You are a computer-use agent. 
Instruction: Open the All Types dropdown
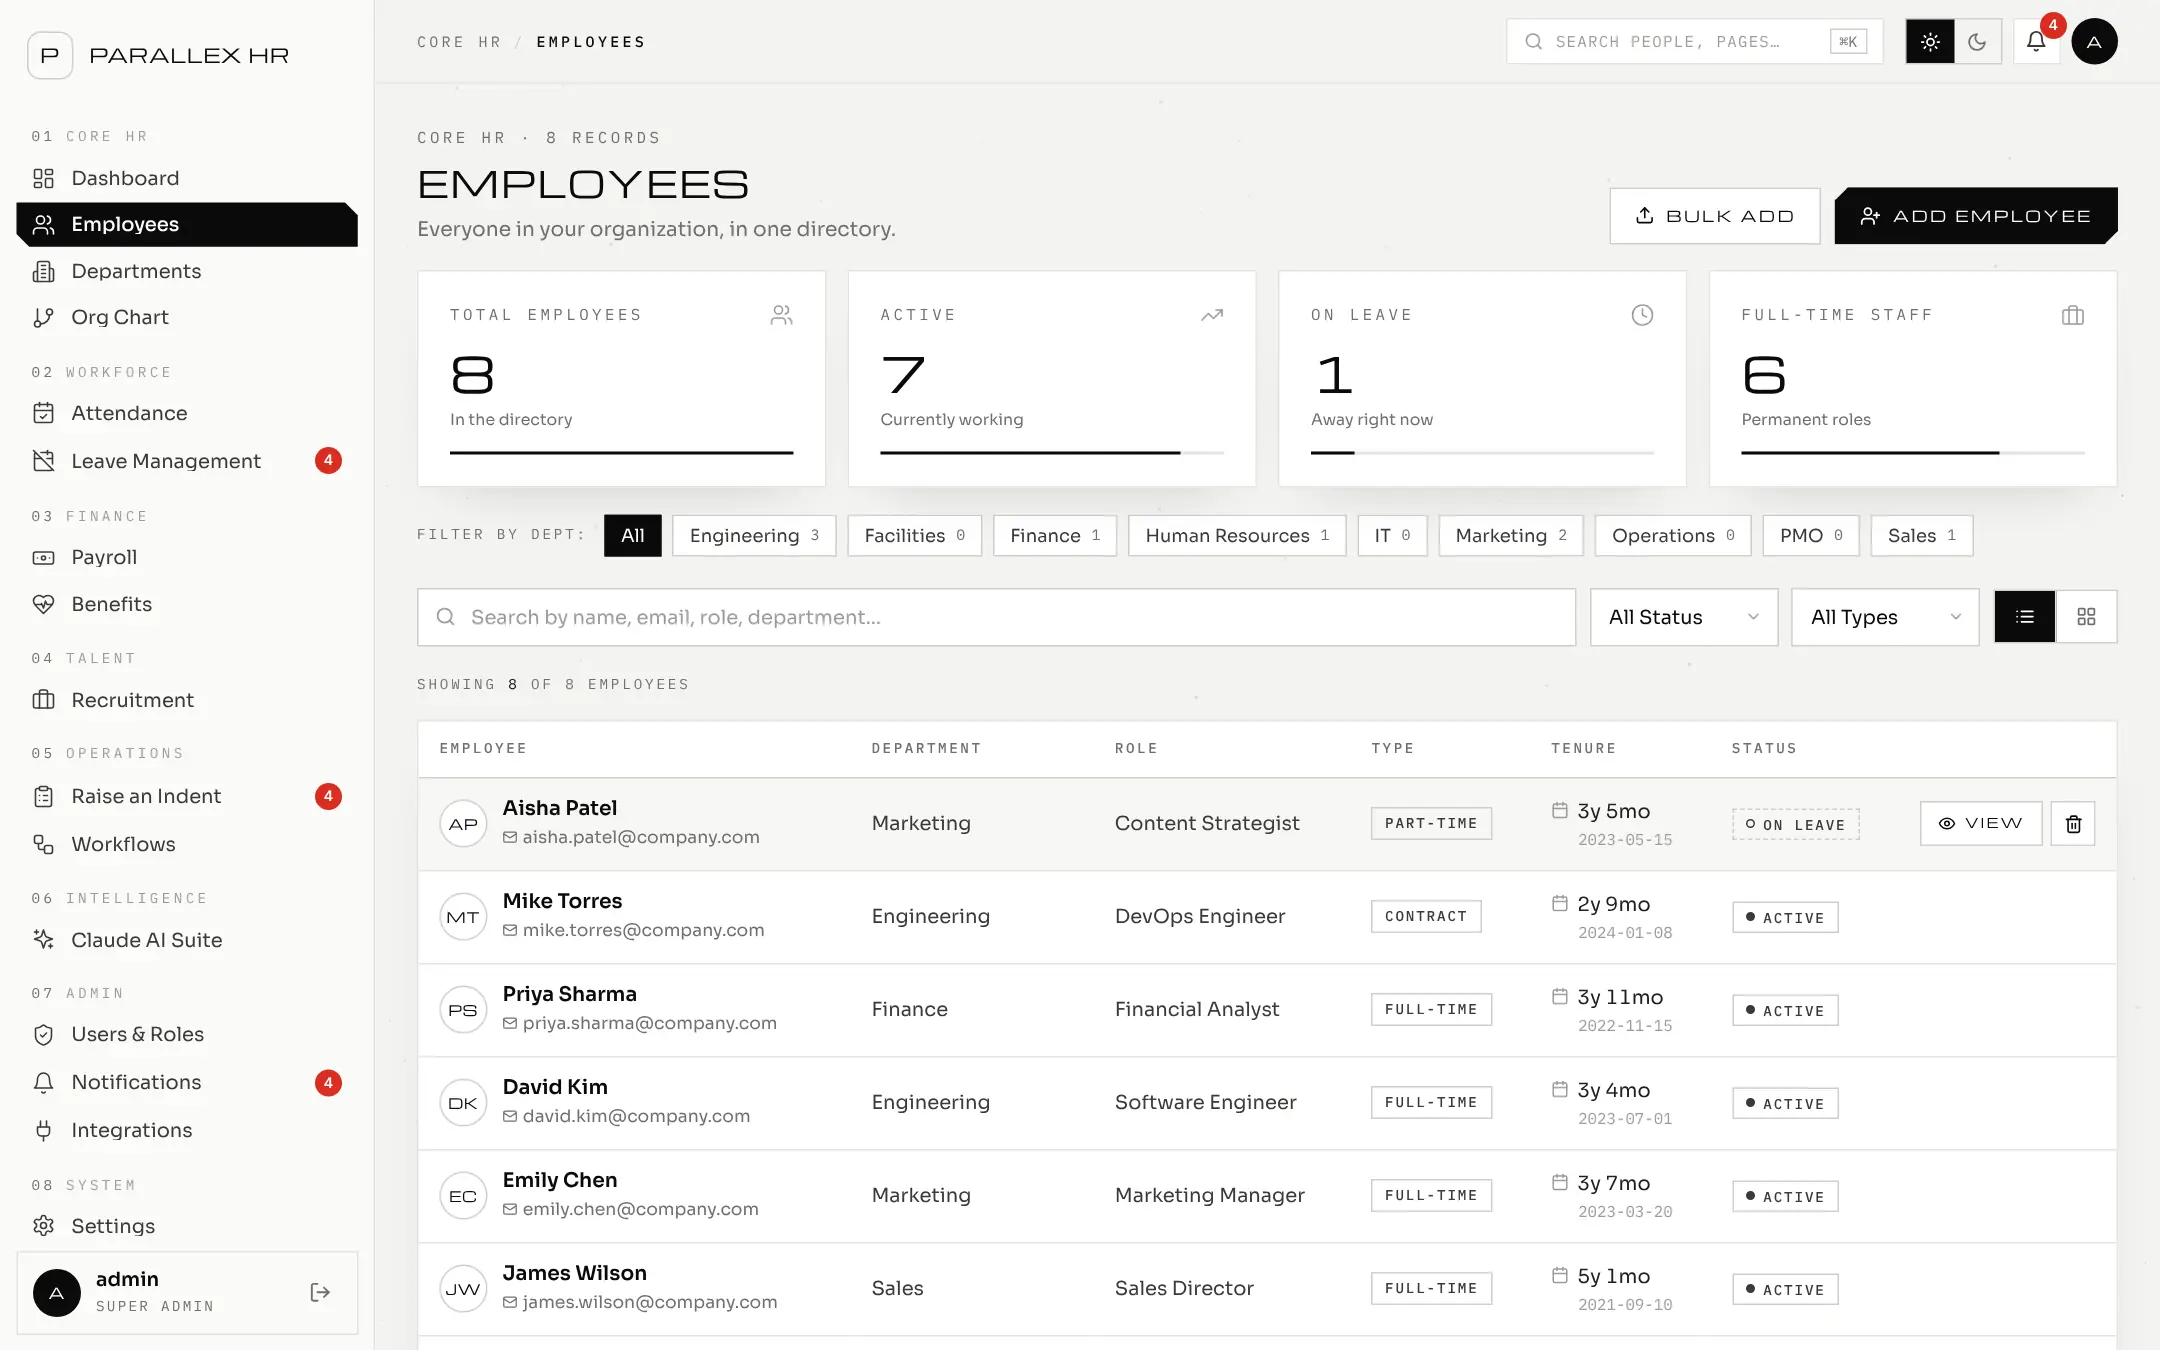(x=1885, y=617)
